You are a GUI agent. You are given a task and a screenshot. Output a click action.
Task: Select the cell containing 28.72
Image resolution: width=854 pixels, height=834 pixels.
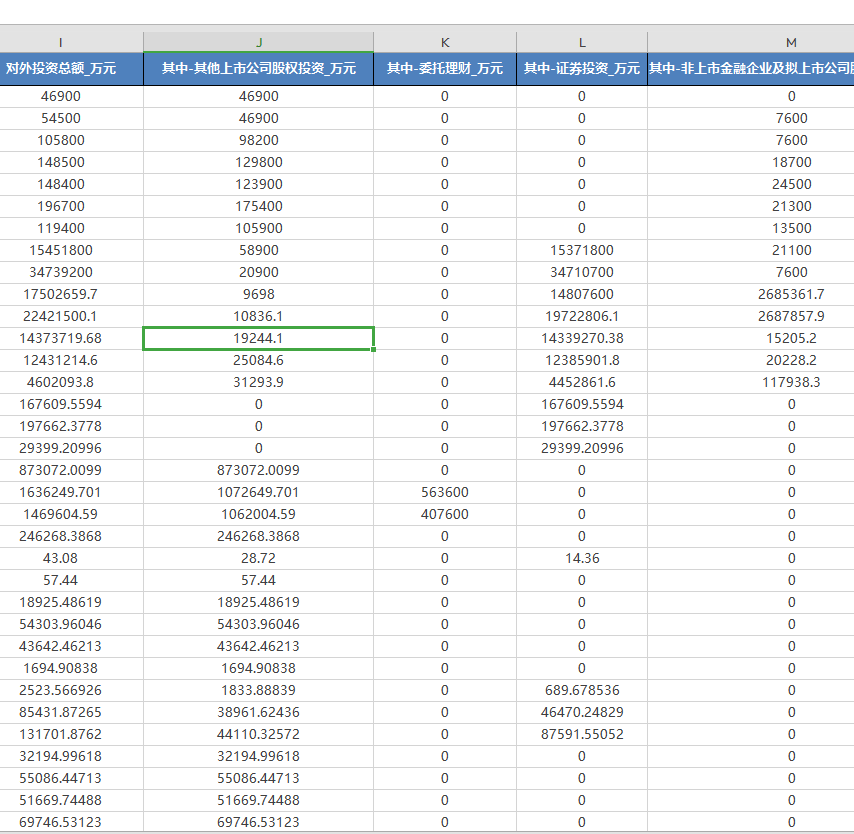(x=259, y=558)
